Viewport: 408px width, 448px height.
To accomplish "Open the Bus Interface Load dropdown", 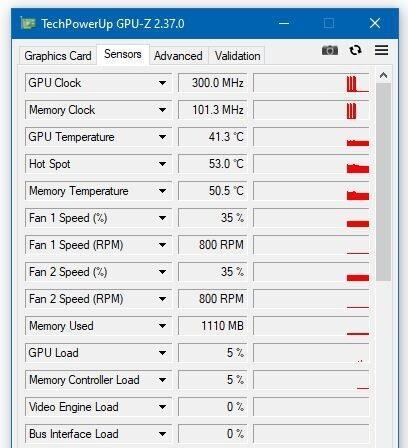I will point(162,434).
